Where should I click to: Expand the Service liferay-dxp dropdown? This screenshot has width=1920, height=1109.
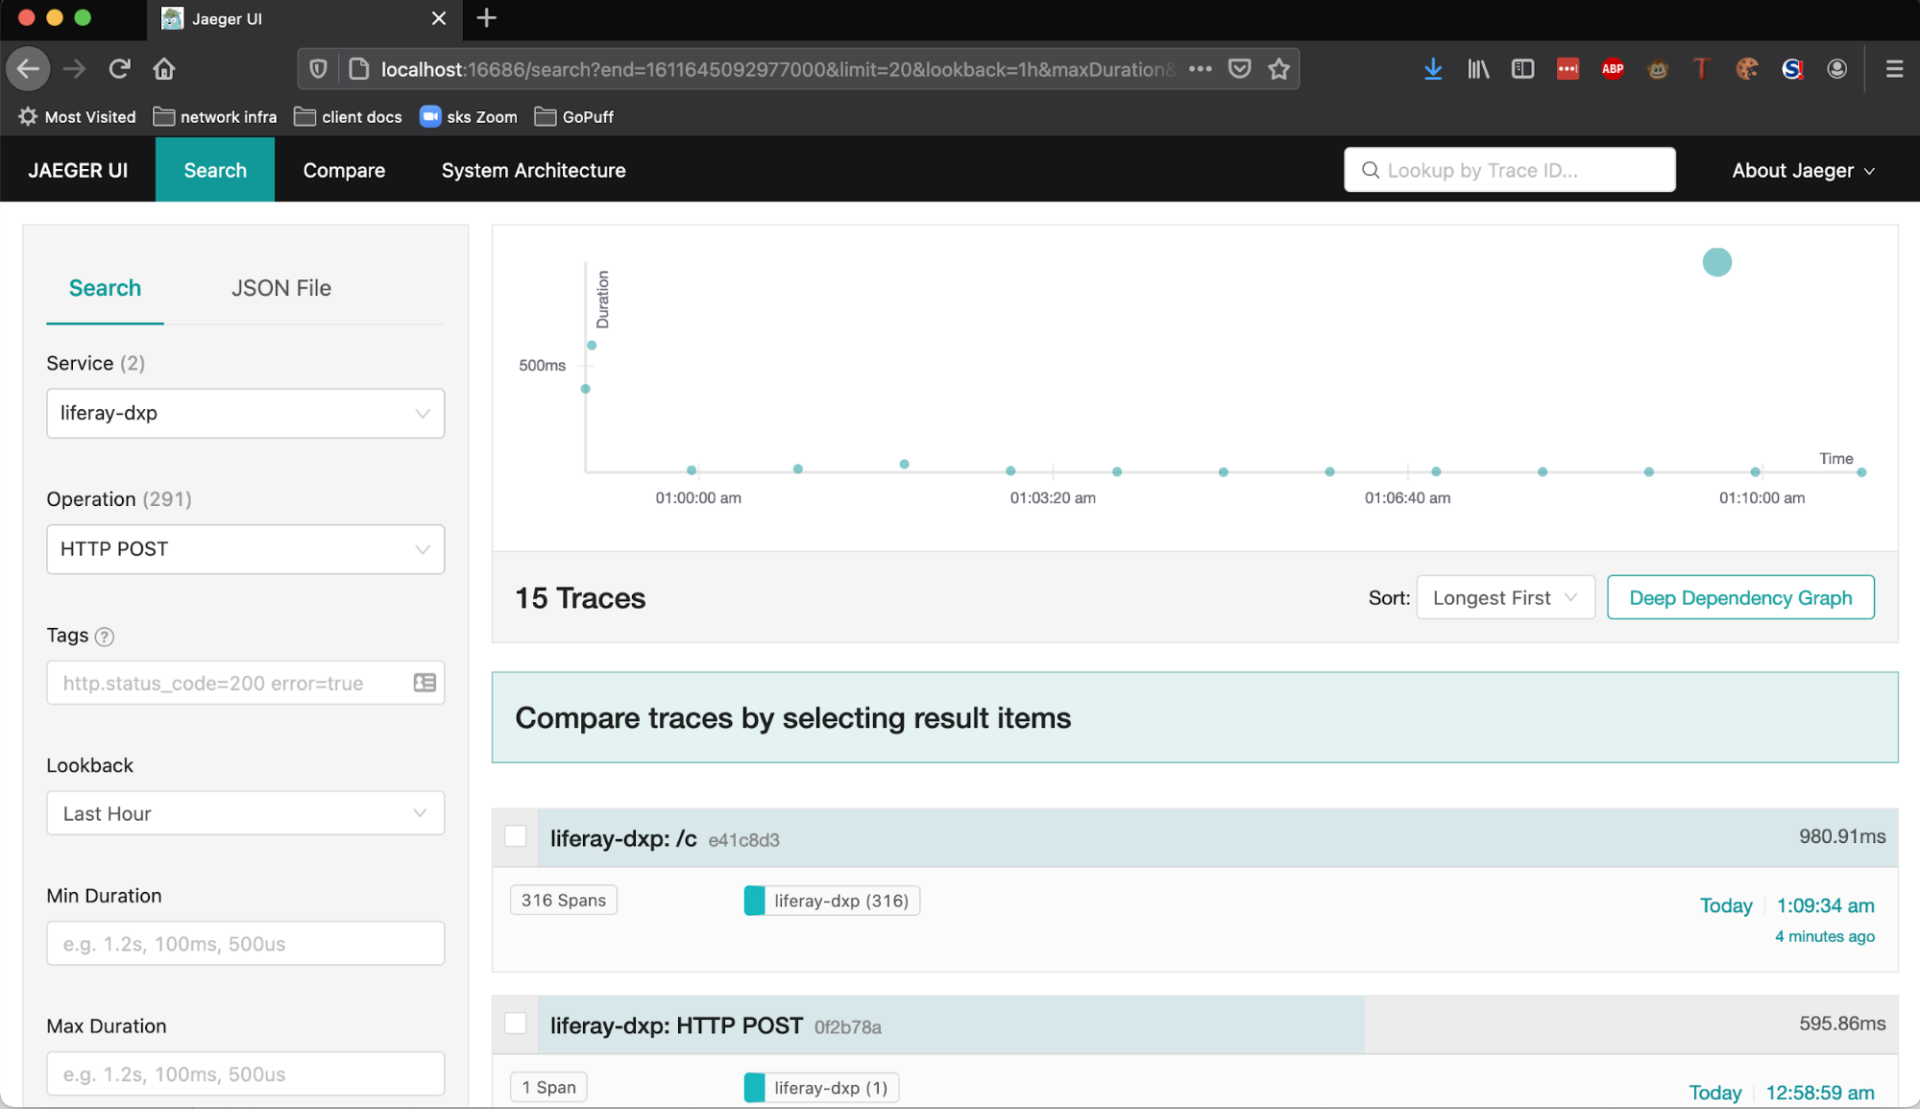pos(245,413)
